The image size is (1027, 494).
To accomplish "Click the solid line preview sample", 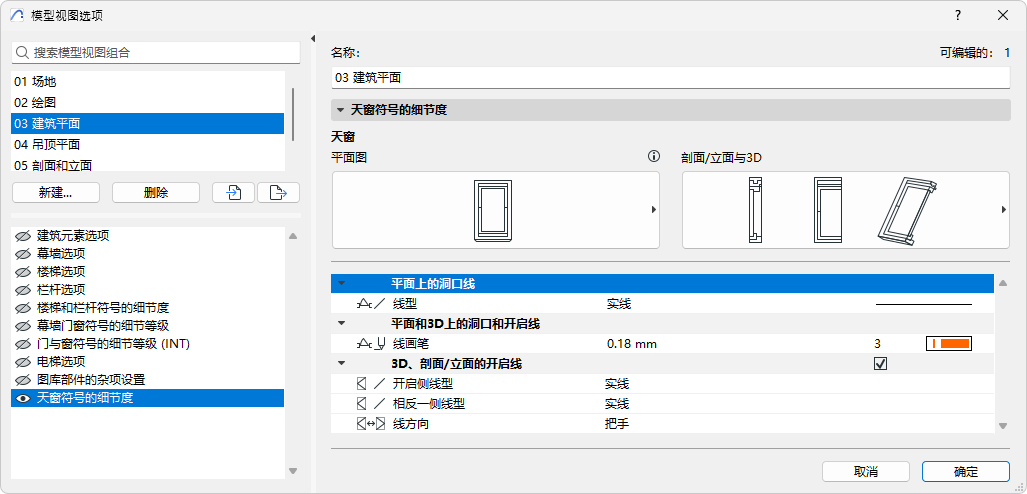I will pos(924,304).
